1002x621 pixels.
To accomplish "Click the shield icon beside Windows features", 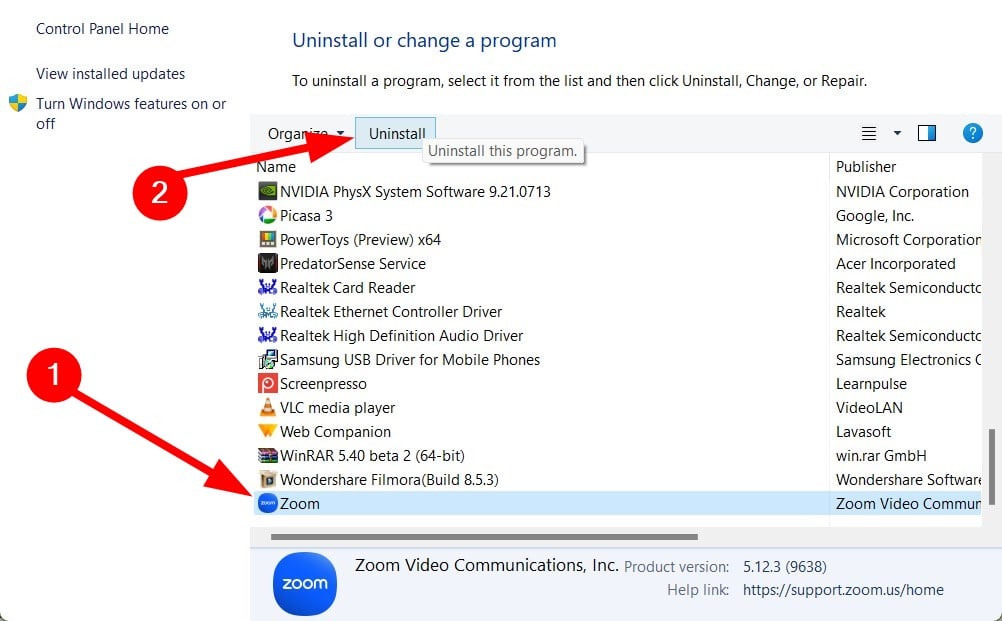I will pyautogui.click(x=18, y=103).
